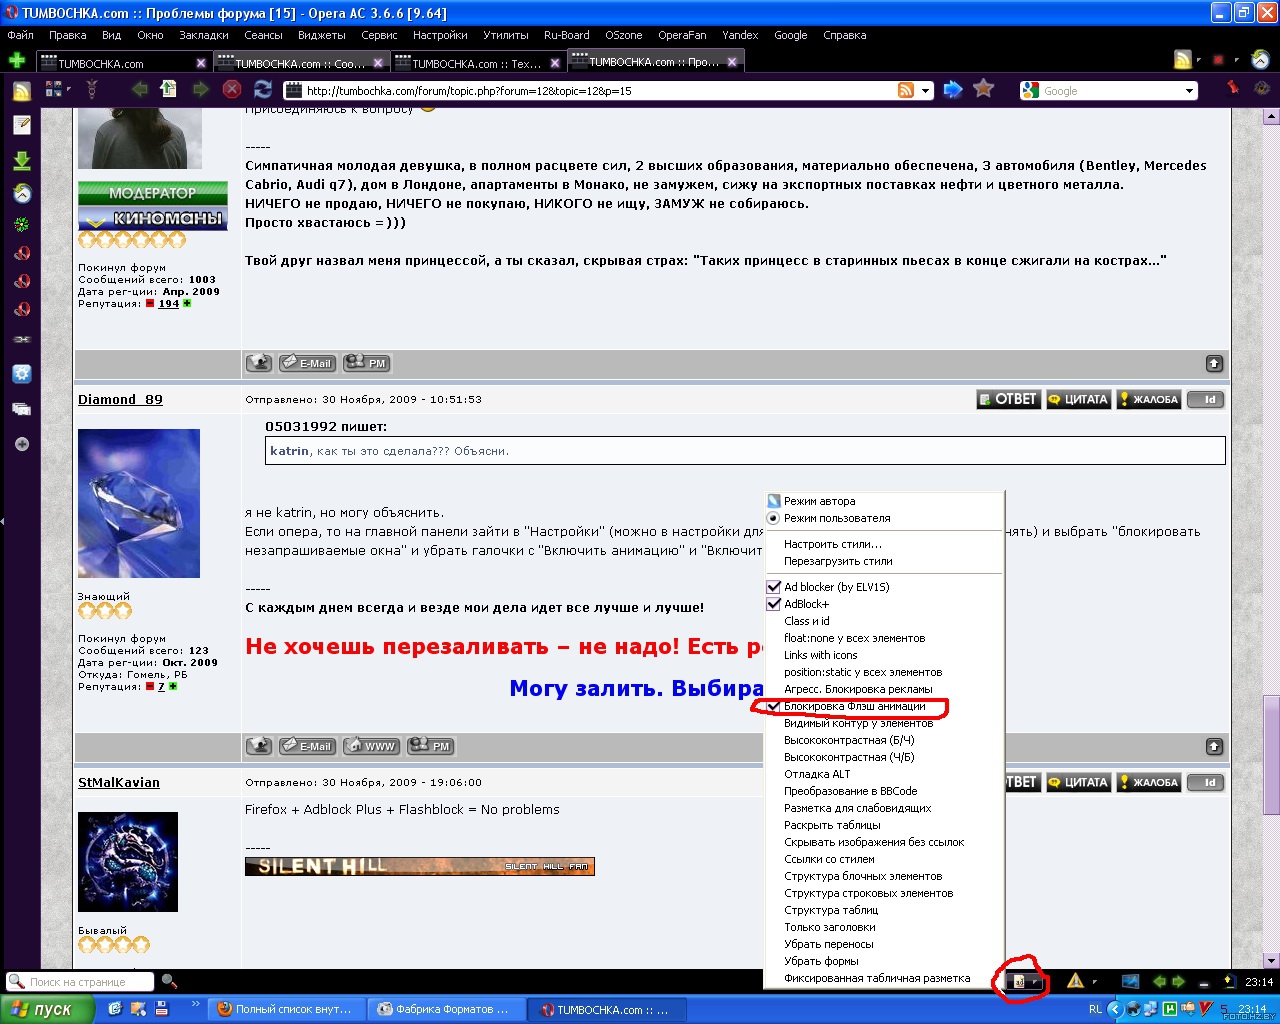Click the closed-tabs clock icon at tab bar end

[1260, 60]
